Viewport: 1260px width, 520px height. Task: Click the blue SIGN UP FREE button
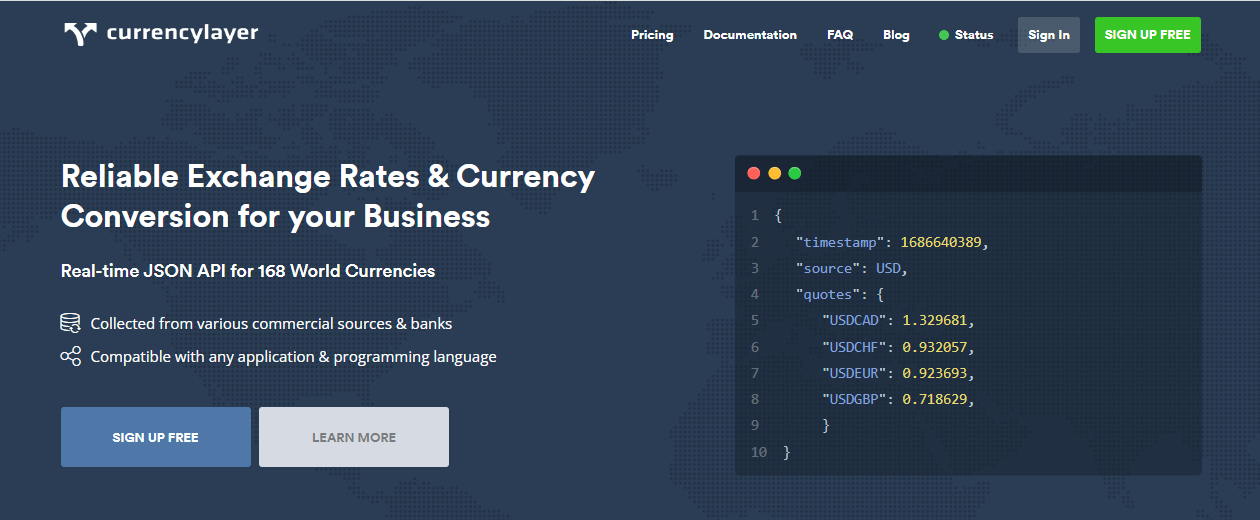pos(155,437)
